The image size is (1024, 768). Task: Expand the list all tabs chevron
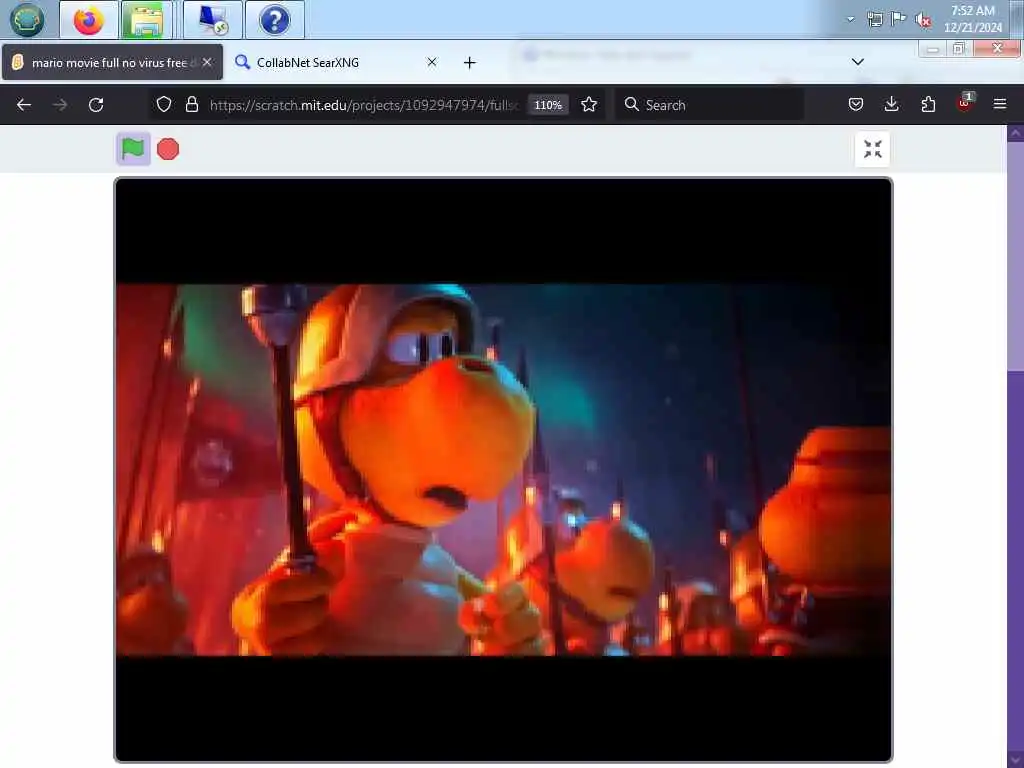coord(858,62)
